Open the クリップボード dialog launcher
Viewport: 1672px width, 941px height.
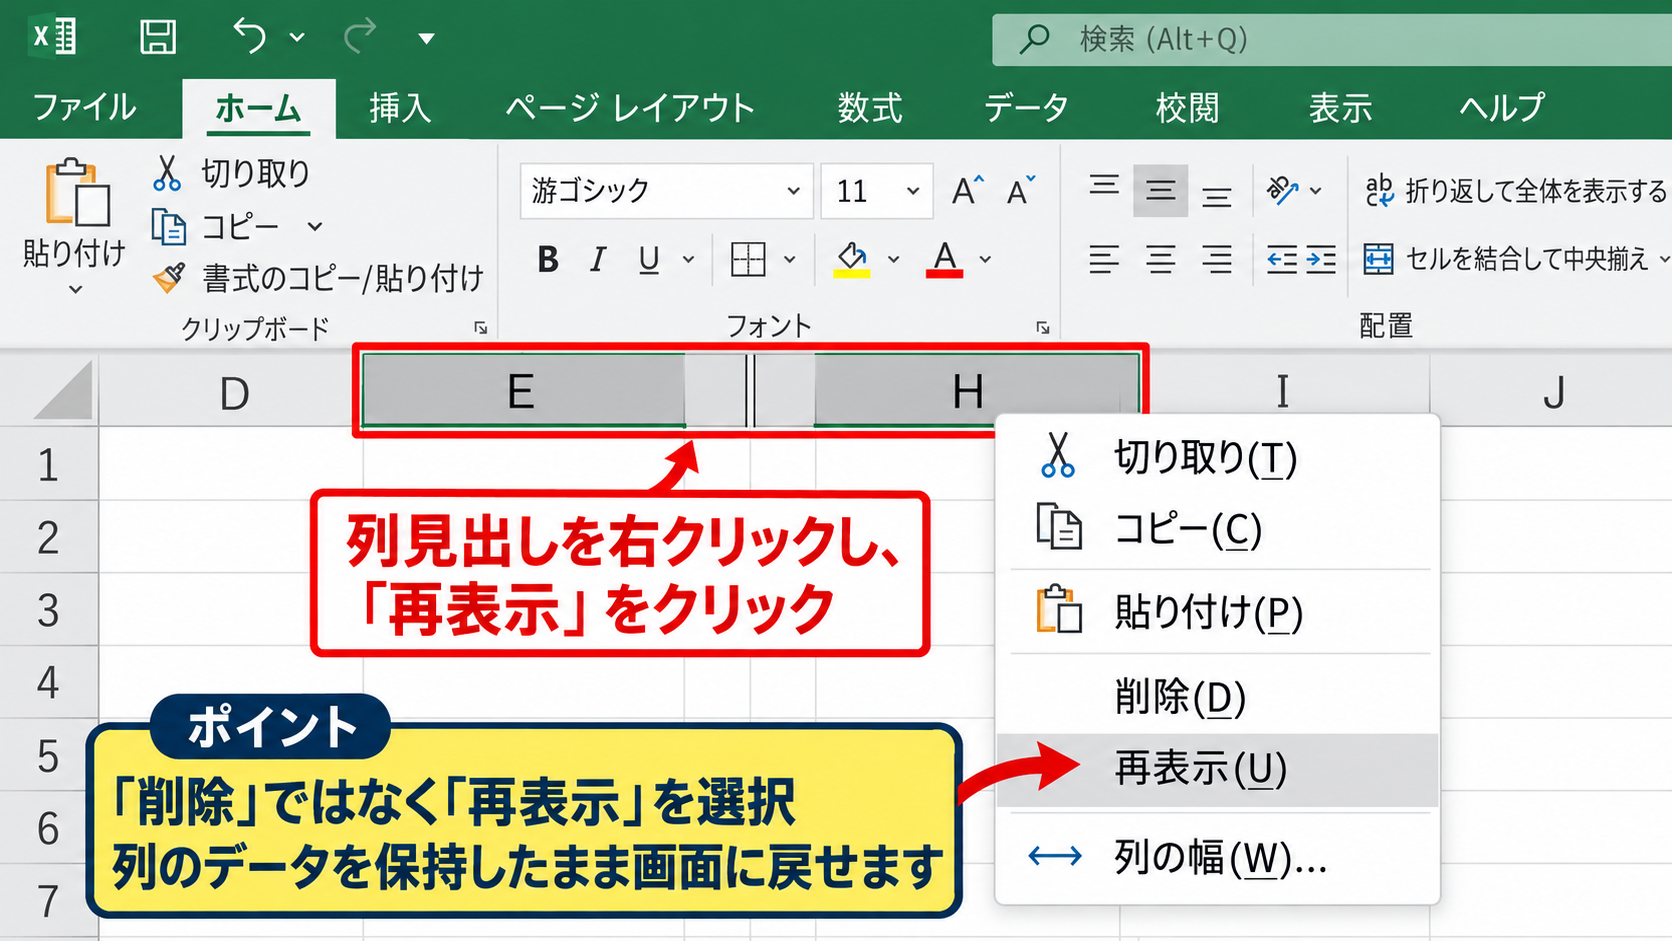click(x=480, y=328)
